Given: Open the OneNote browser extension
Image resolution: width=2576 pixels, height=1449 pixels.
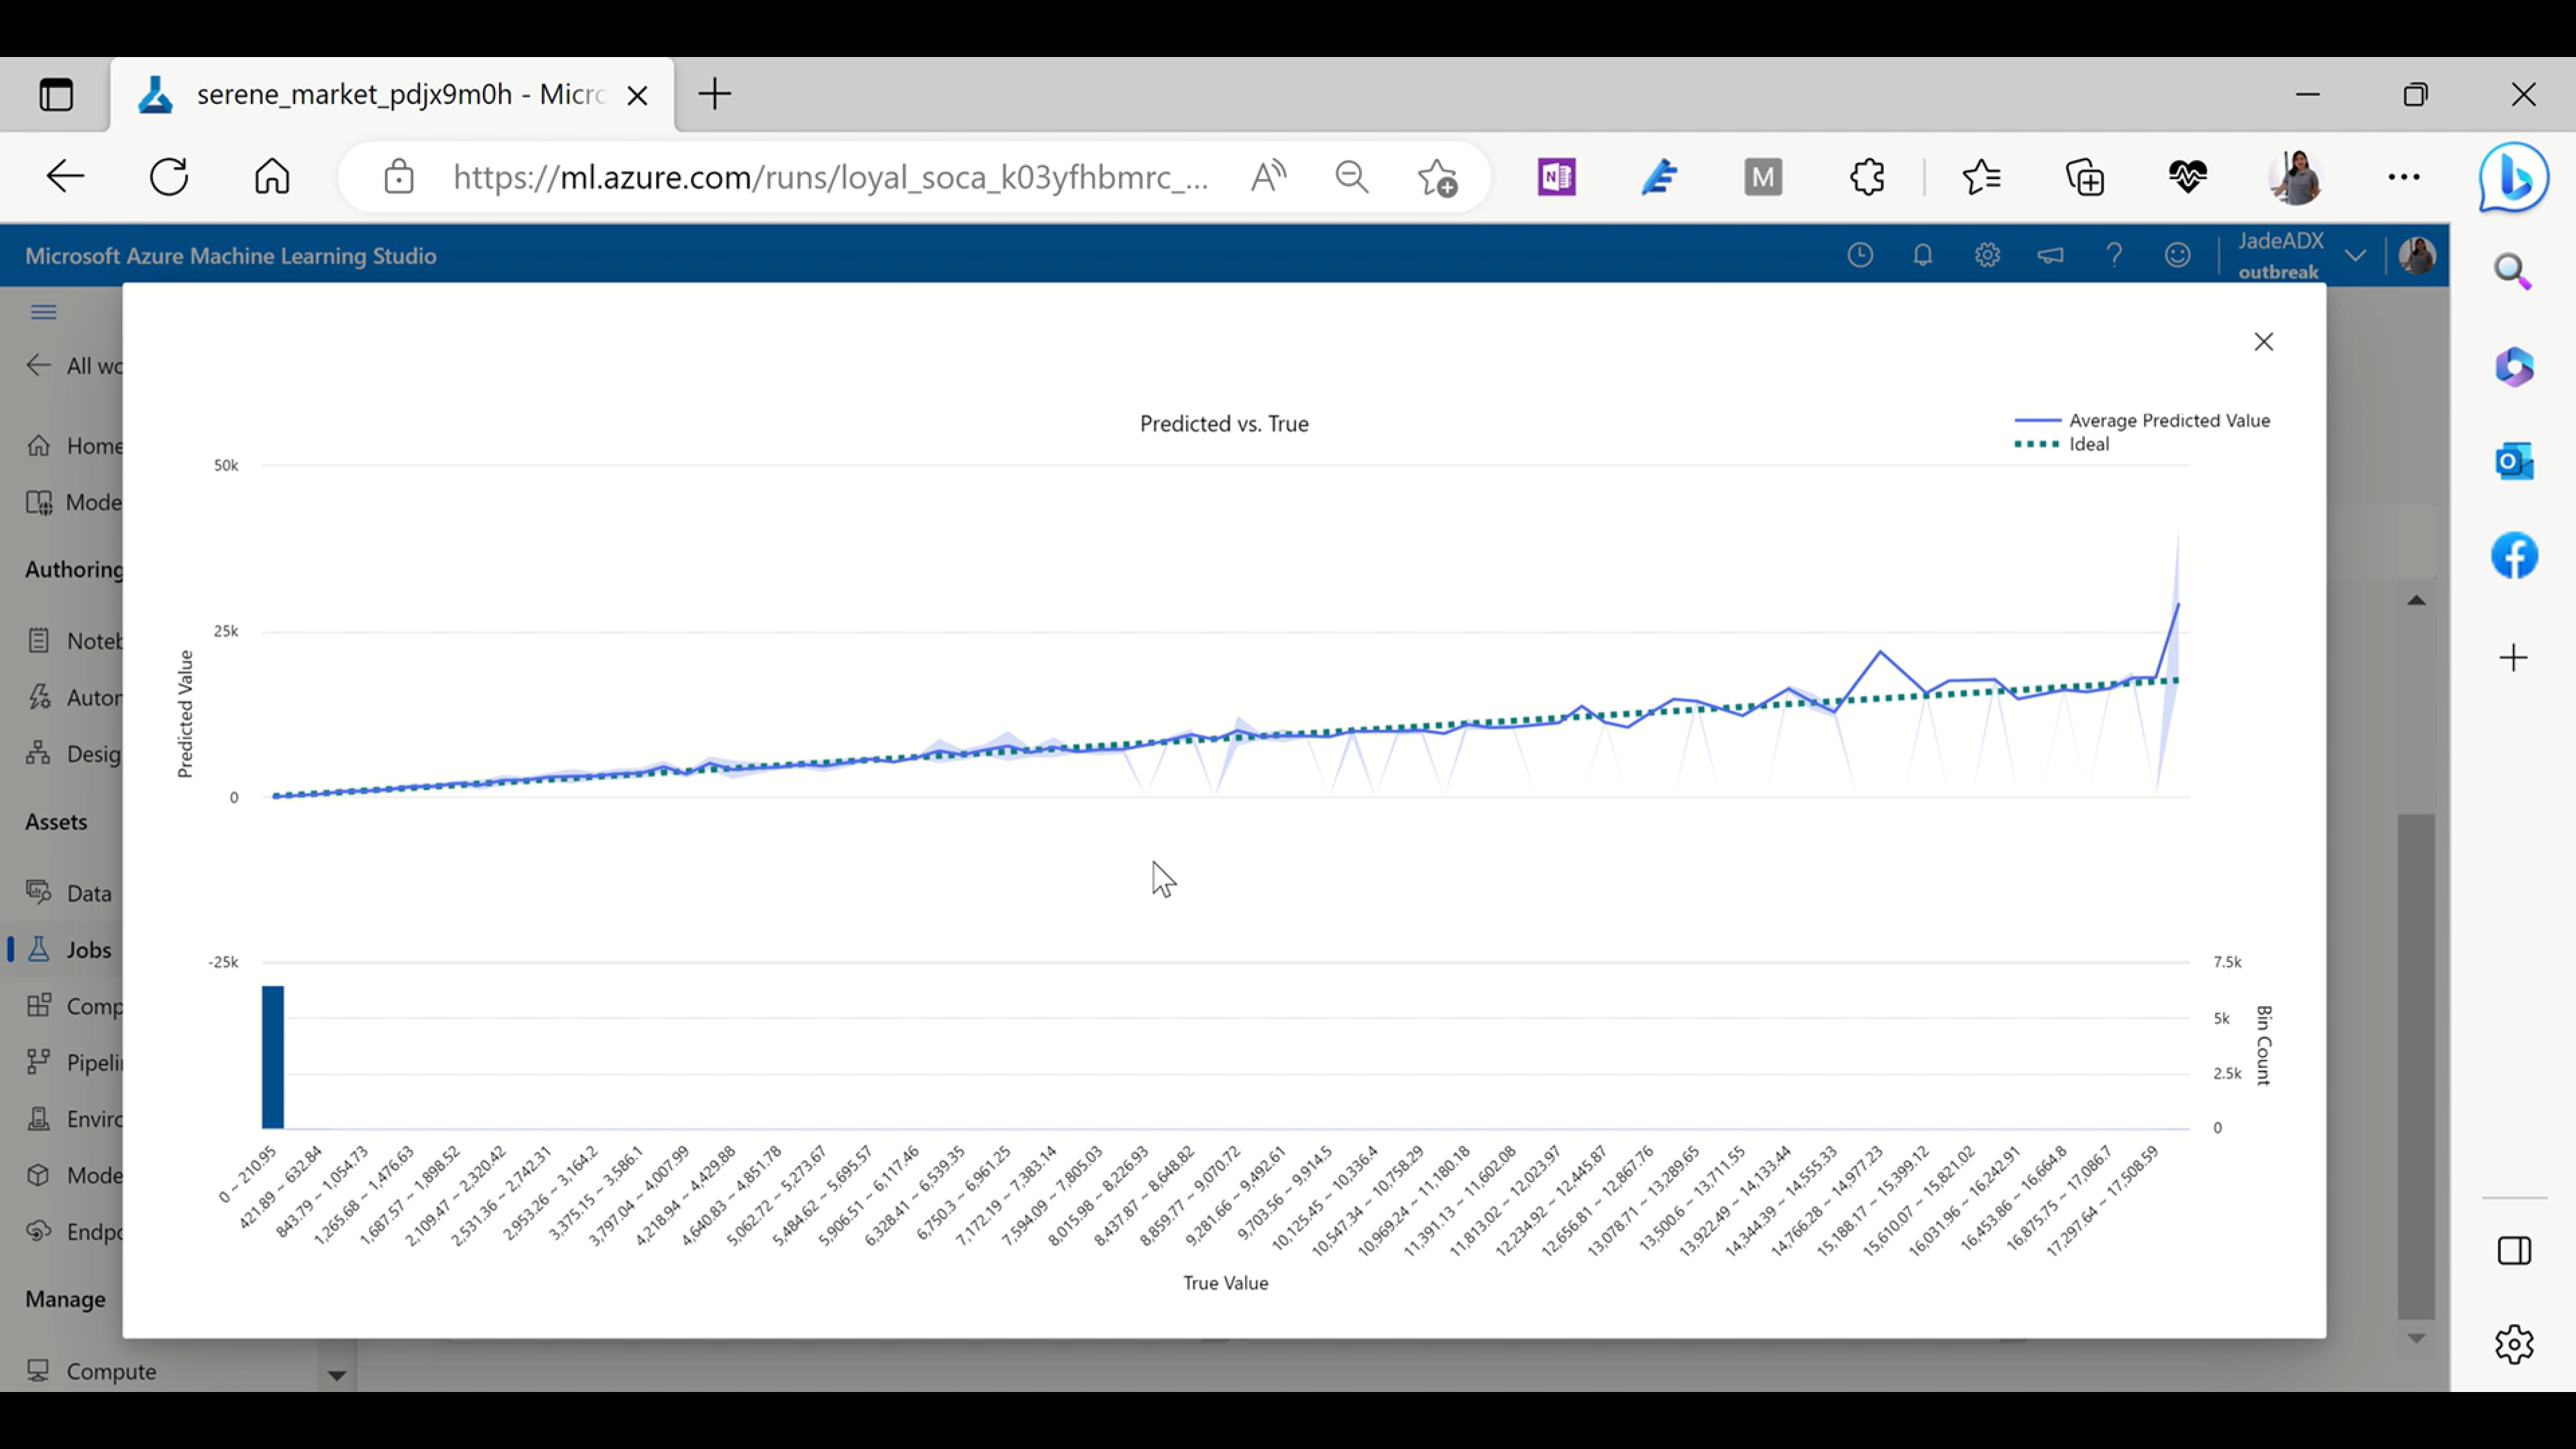Looking at the screenshot, I should click(1556, 177).
